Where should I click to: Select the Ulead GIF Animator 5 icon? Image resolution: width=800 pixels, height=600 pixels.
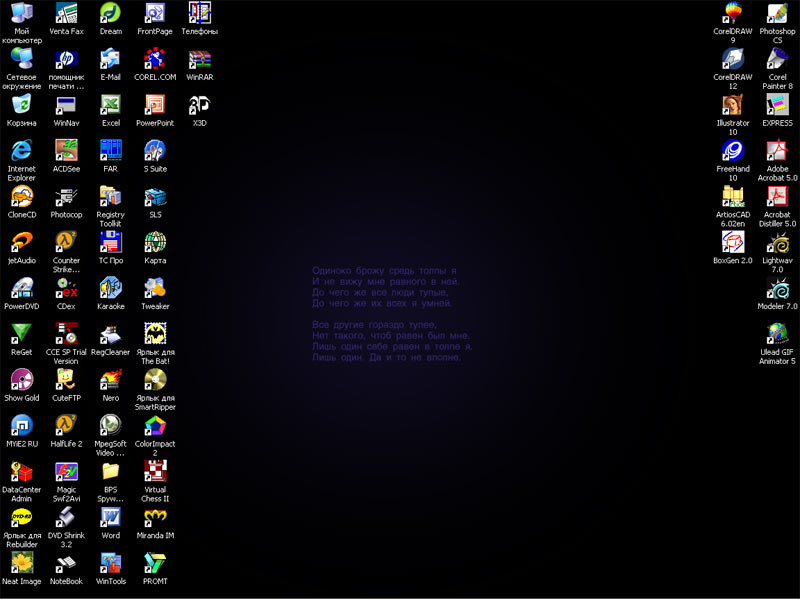click(x=777, y=334)
